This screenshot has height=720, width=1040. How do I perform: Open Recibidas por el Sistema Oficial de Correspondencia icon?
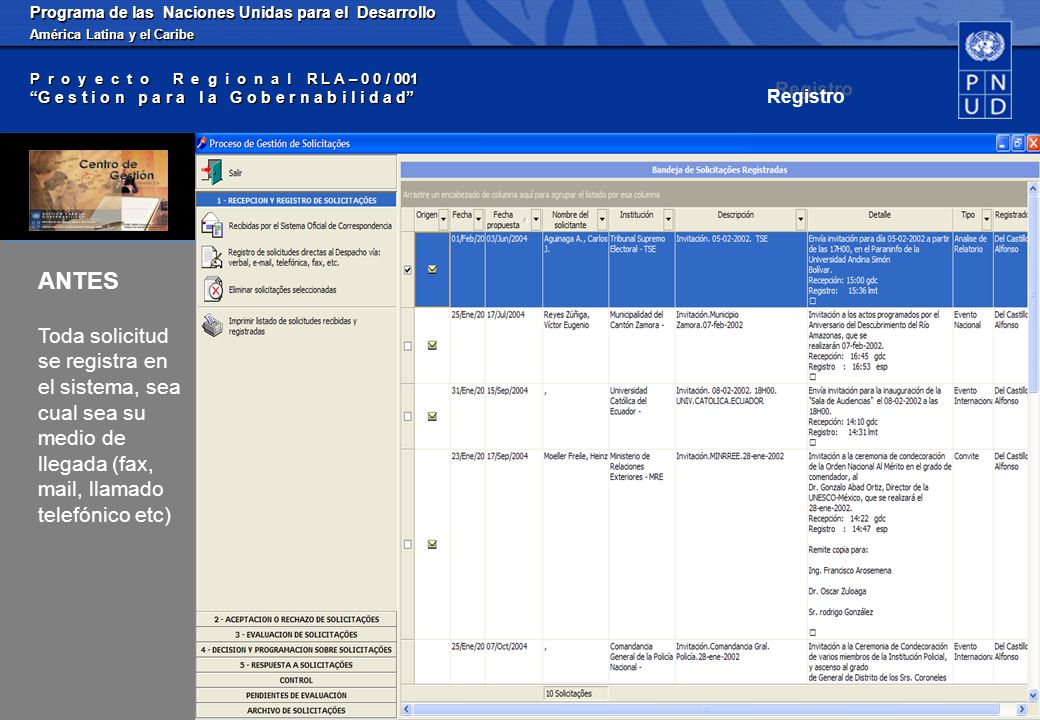coord(212,225)
